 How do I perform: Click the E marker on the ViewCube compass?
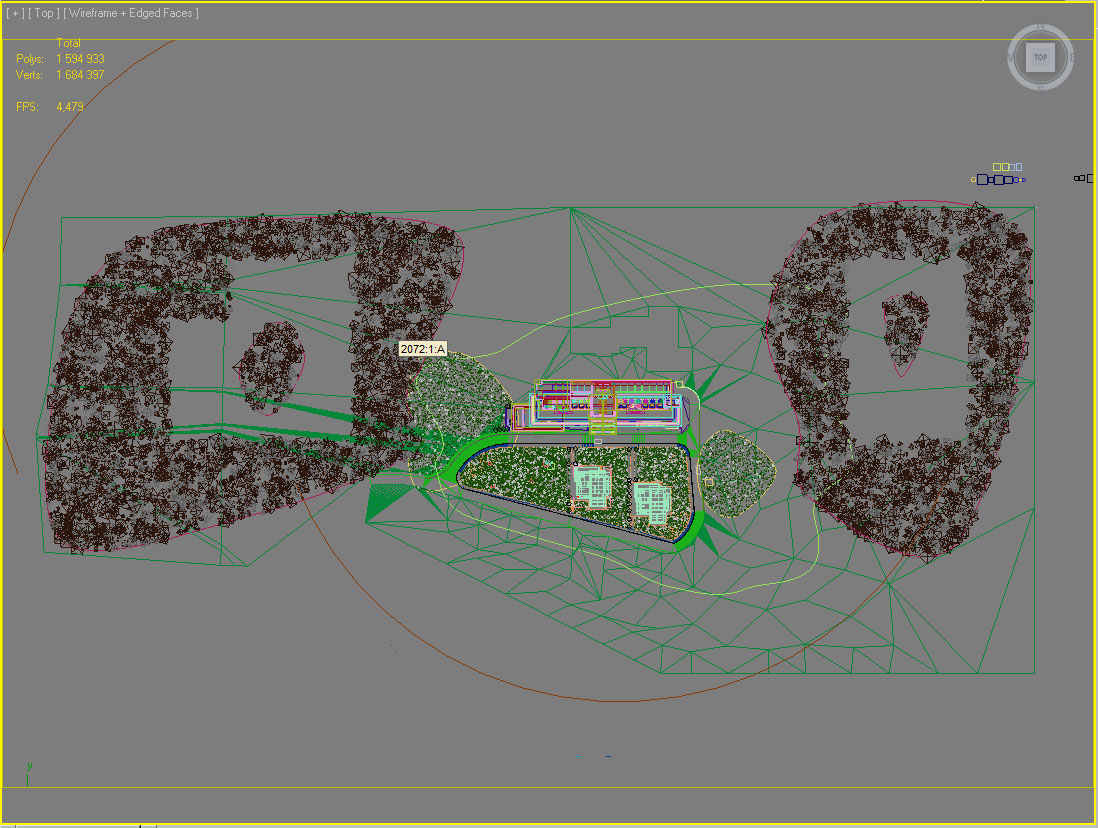1072,58
